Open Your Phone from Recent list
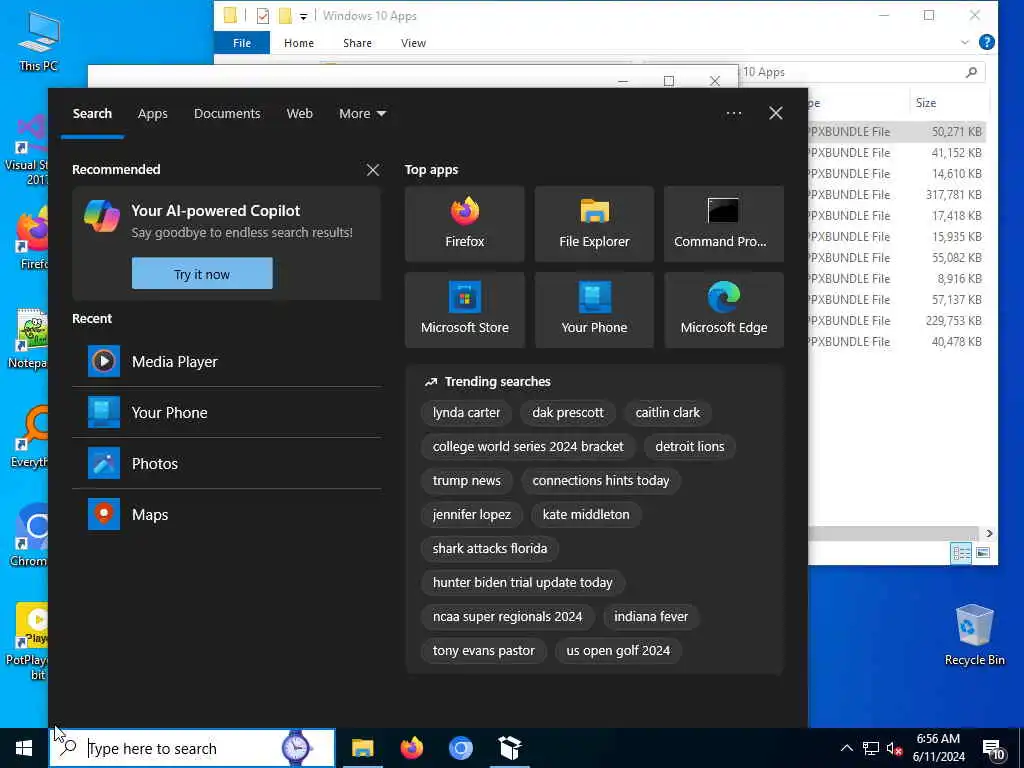 (227, 412)
